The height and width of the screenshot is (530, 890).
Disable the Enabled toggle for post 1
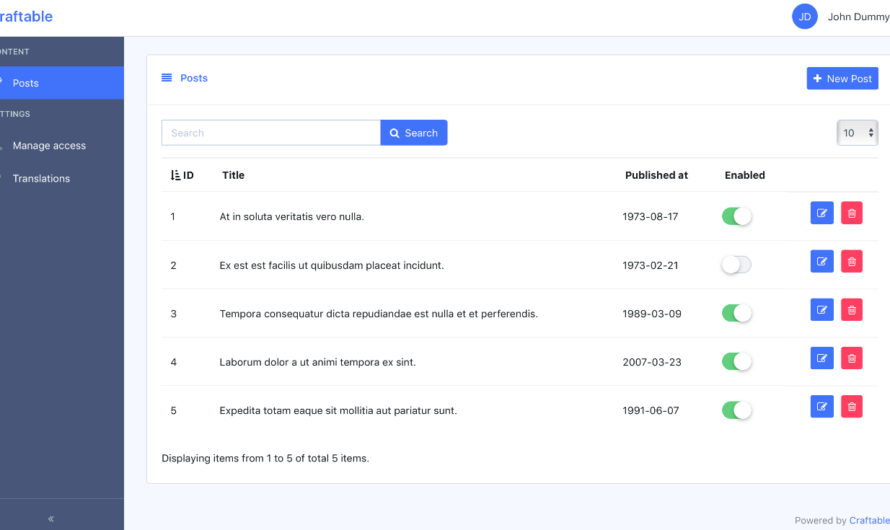pyautogui.click(x=736, y=216)
